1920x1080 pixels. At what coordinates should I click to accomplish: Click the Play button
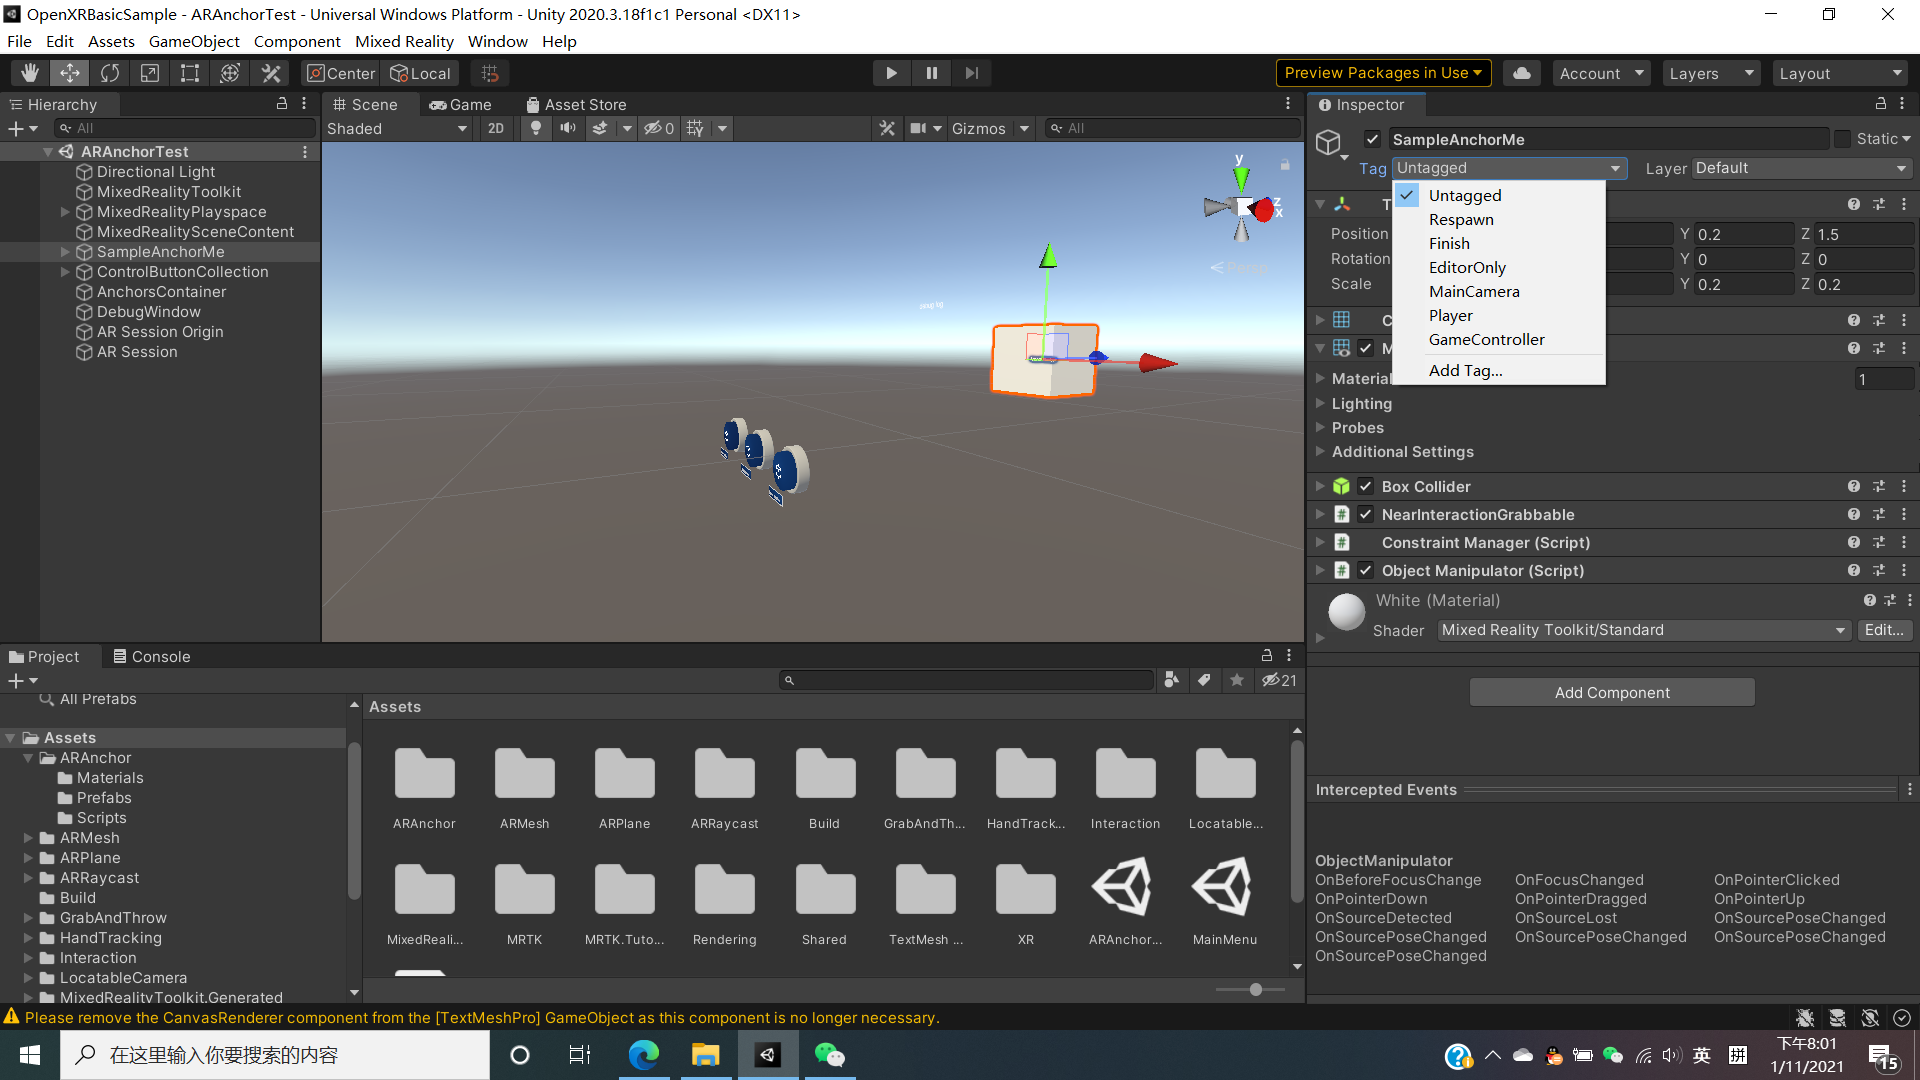click(891, 73)
